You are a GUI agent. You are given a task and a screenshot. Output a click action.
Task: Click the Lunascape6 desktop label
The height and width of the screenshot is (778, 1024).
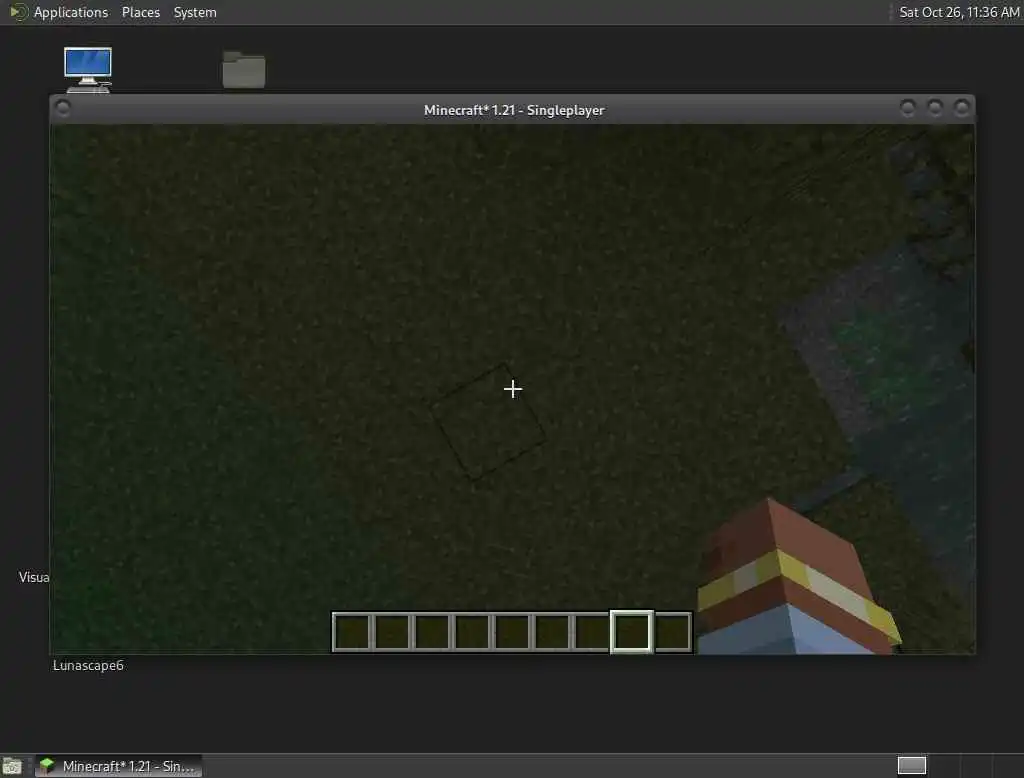pos(88,665)
